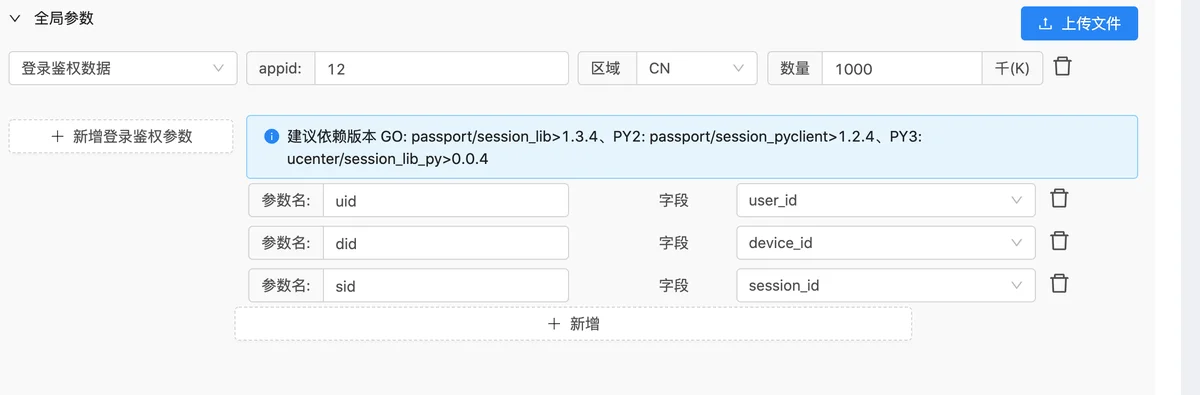Viewport: 1200px width, 395px height.
Task: Remove the uid parameter row
Action: tap(1060, 199)
